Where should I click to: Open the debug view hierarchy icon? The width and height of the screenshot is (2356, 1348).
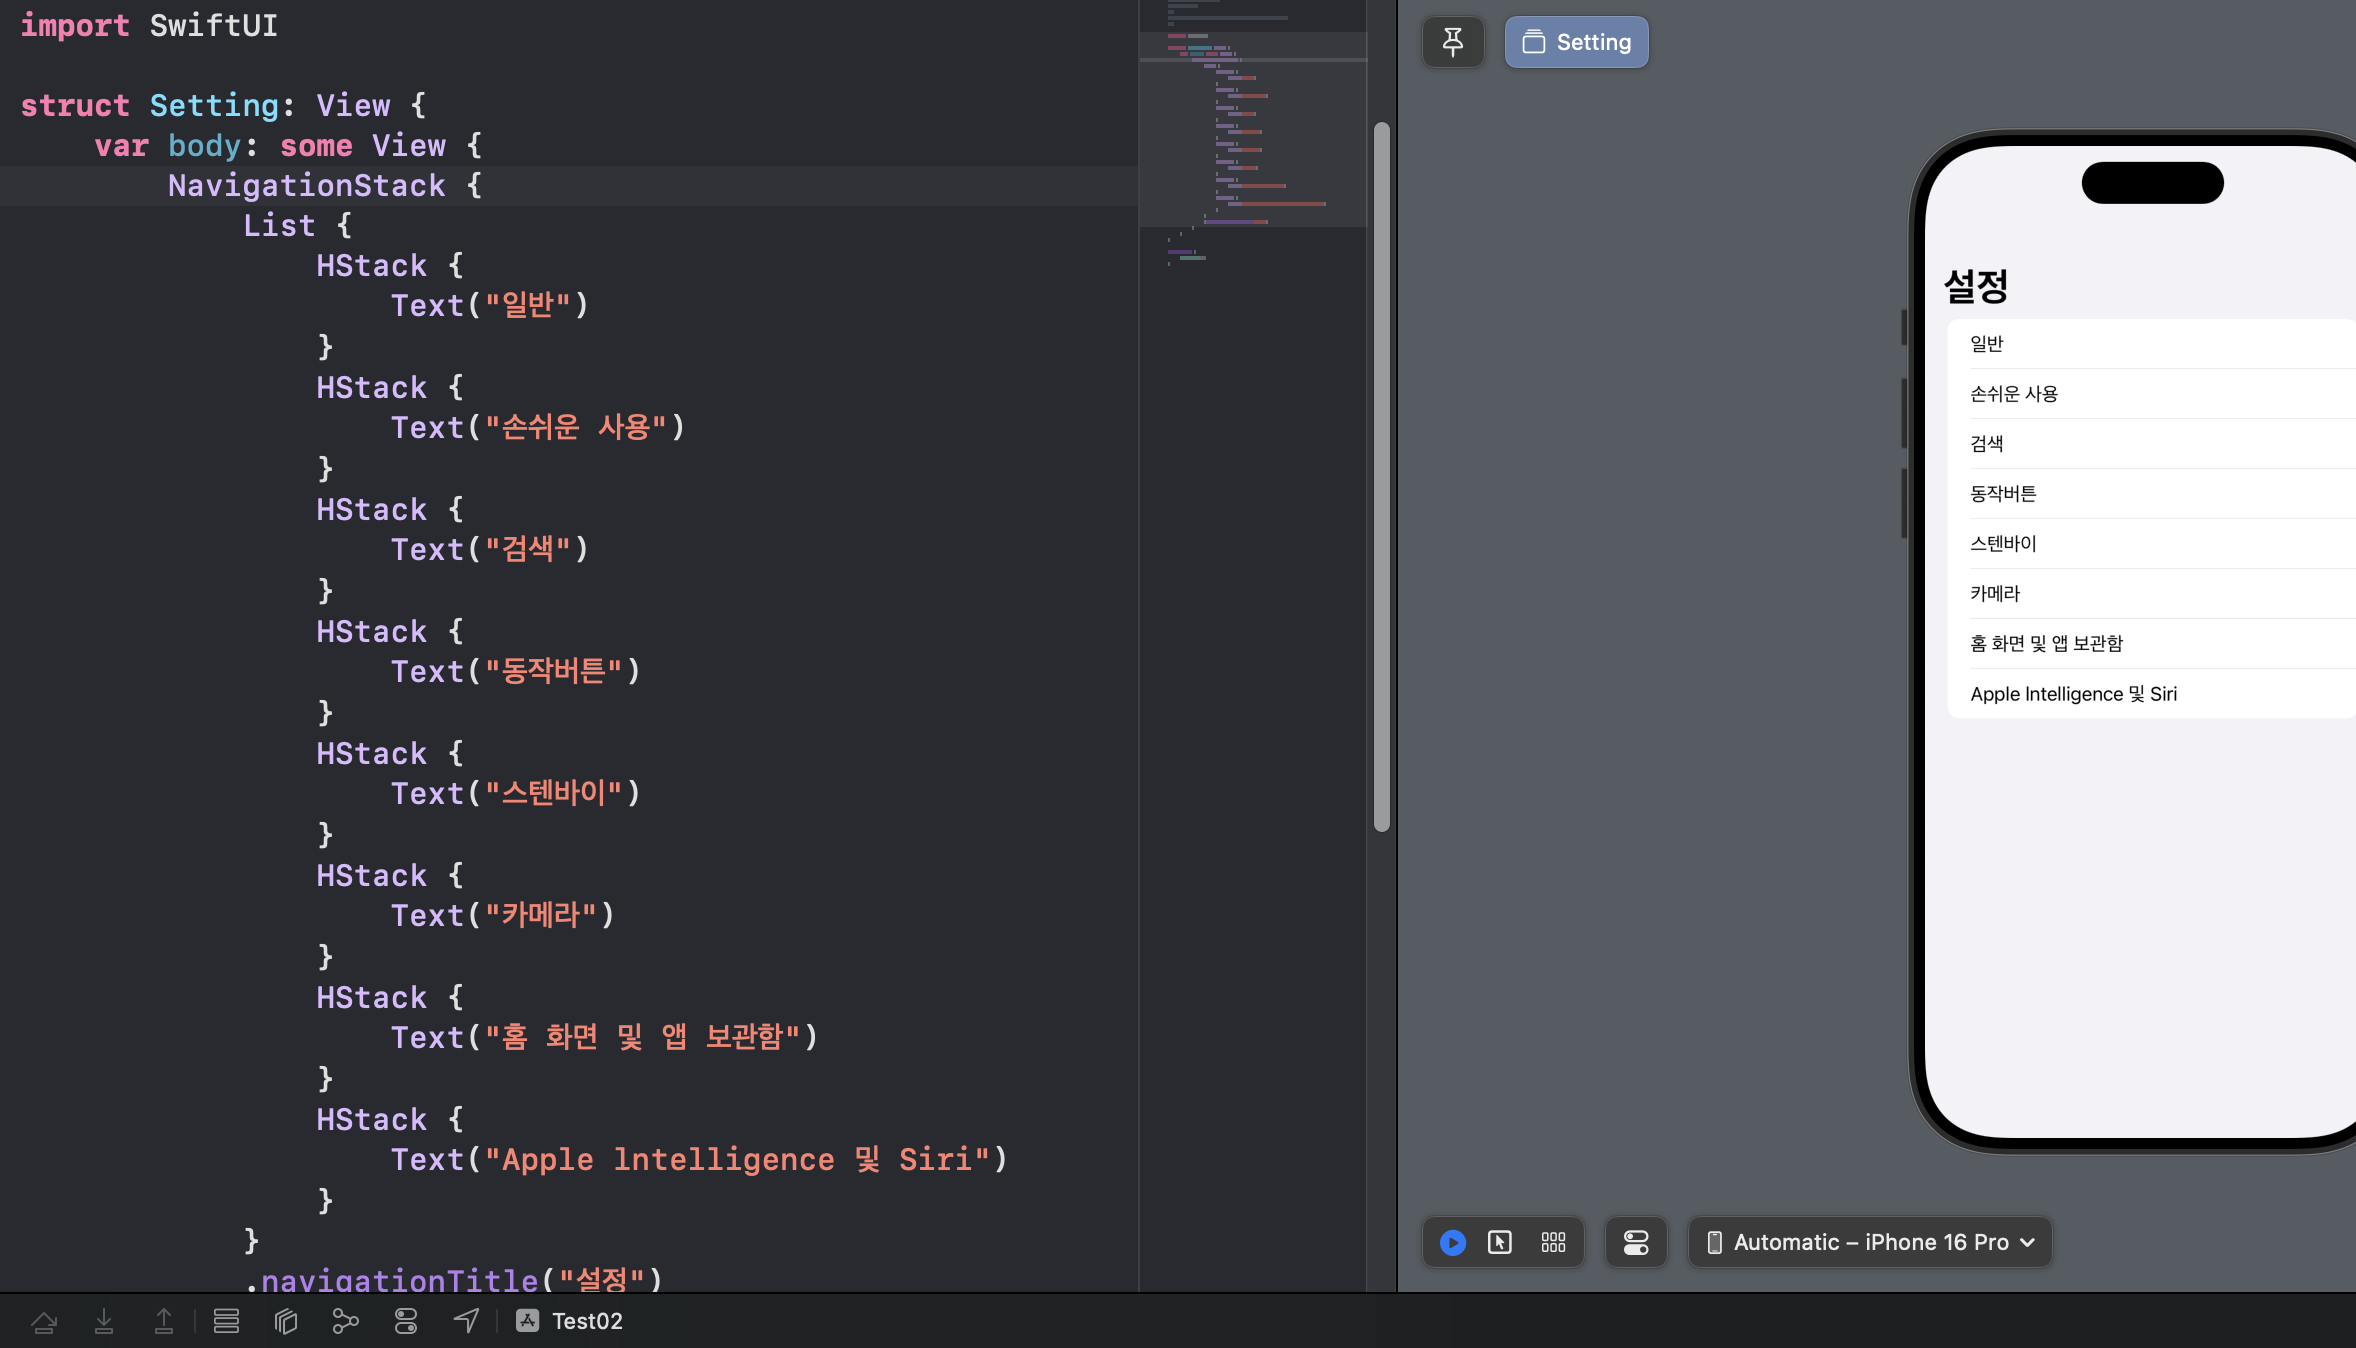[286, 1321]
